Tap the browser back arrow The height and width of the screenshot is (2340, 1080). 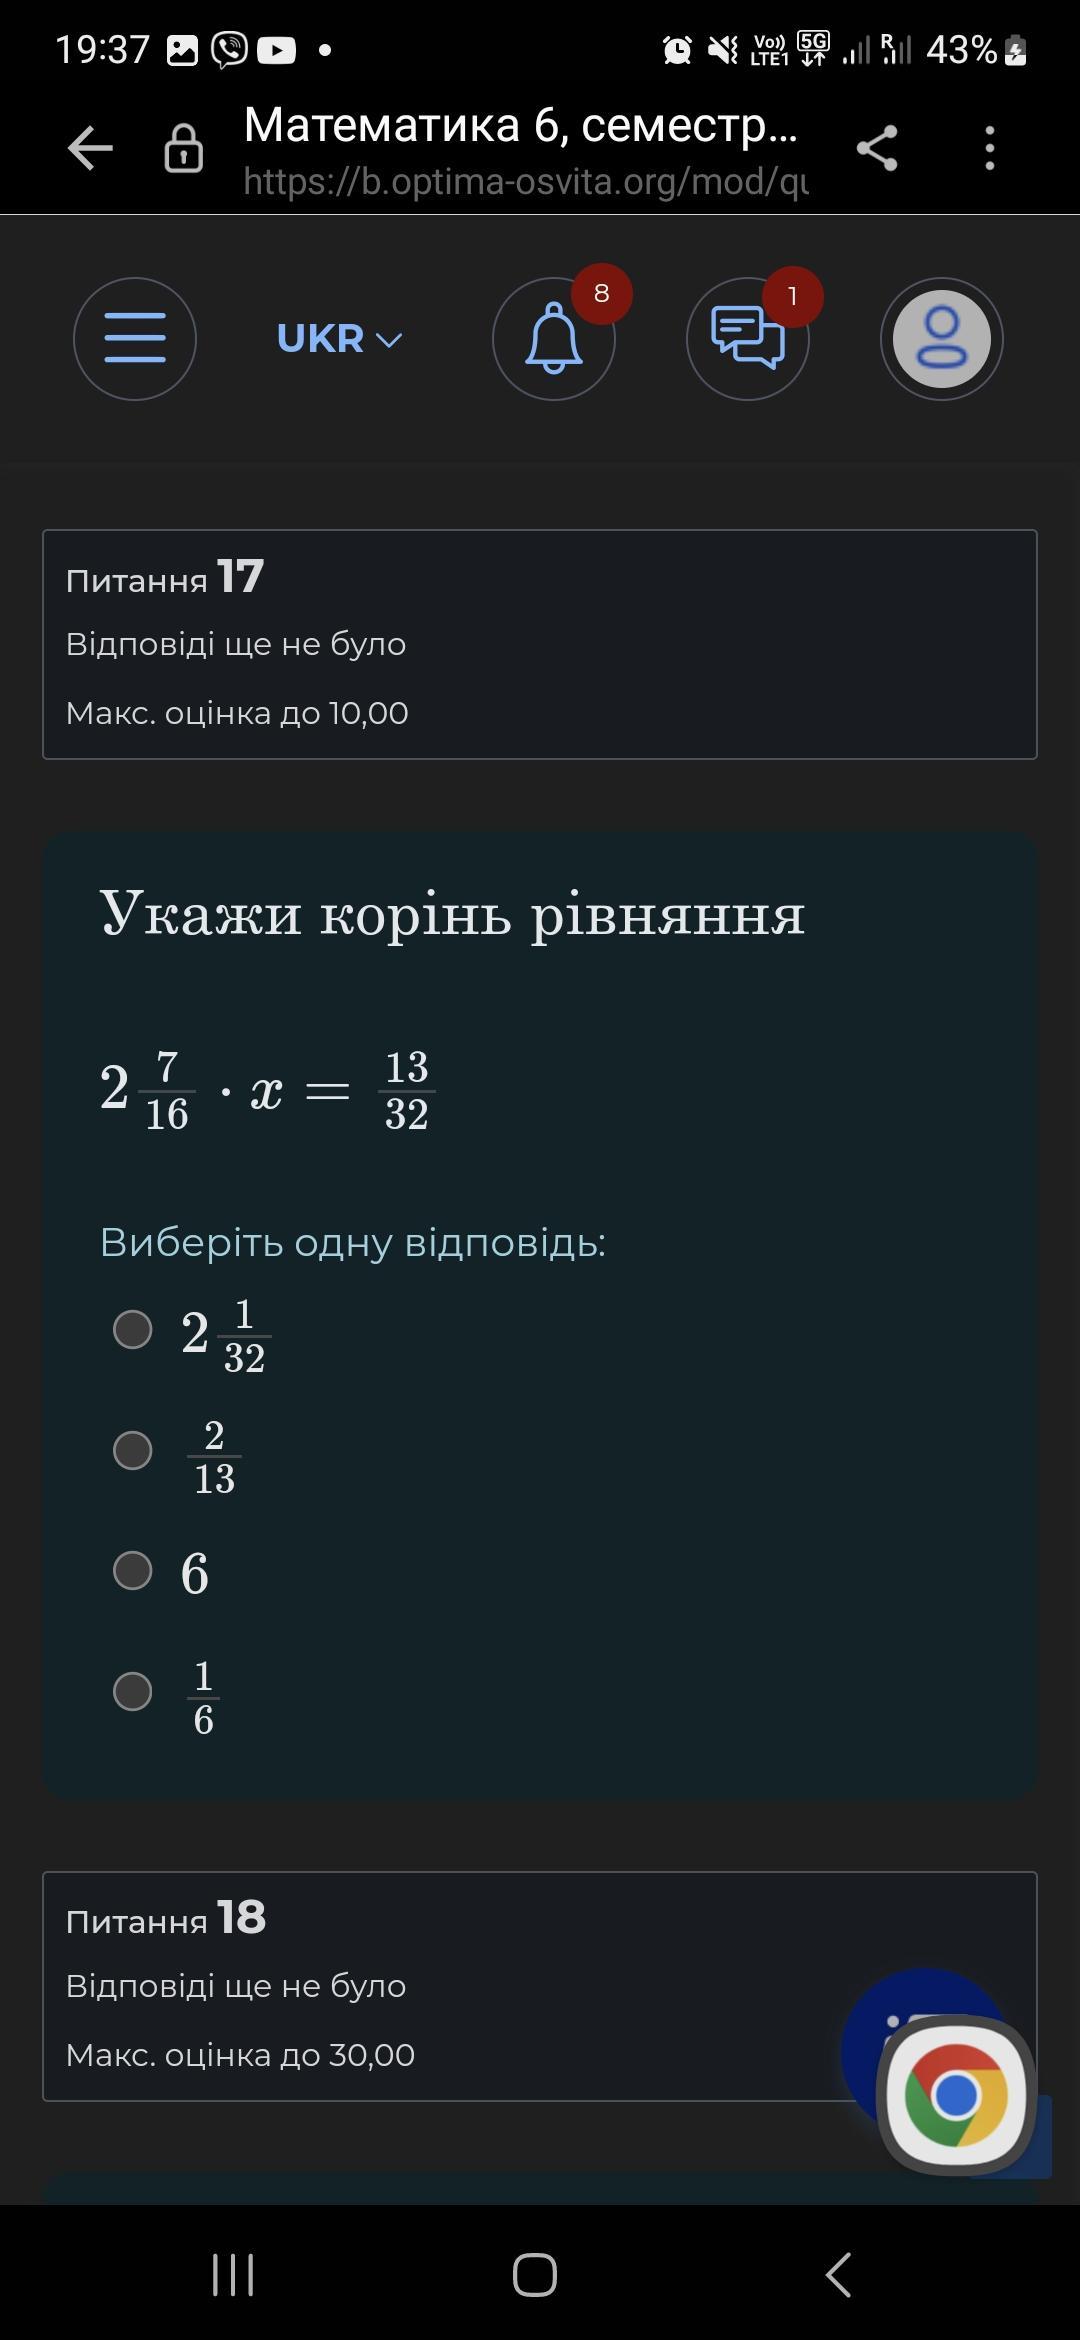(90, 149)
